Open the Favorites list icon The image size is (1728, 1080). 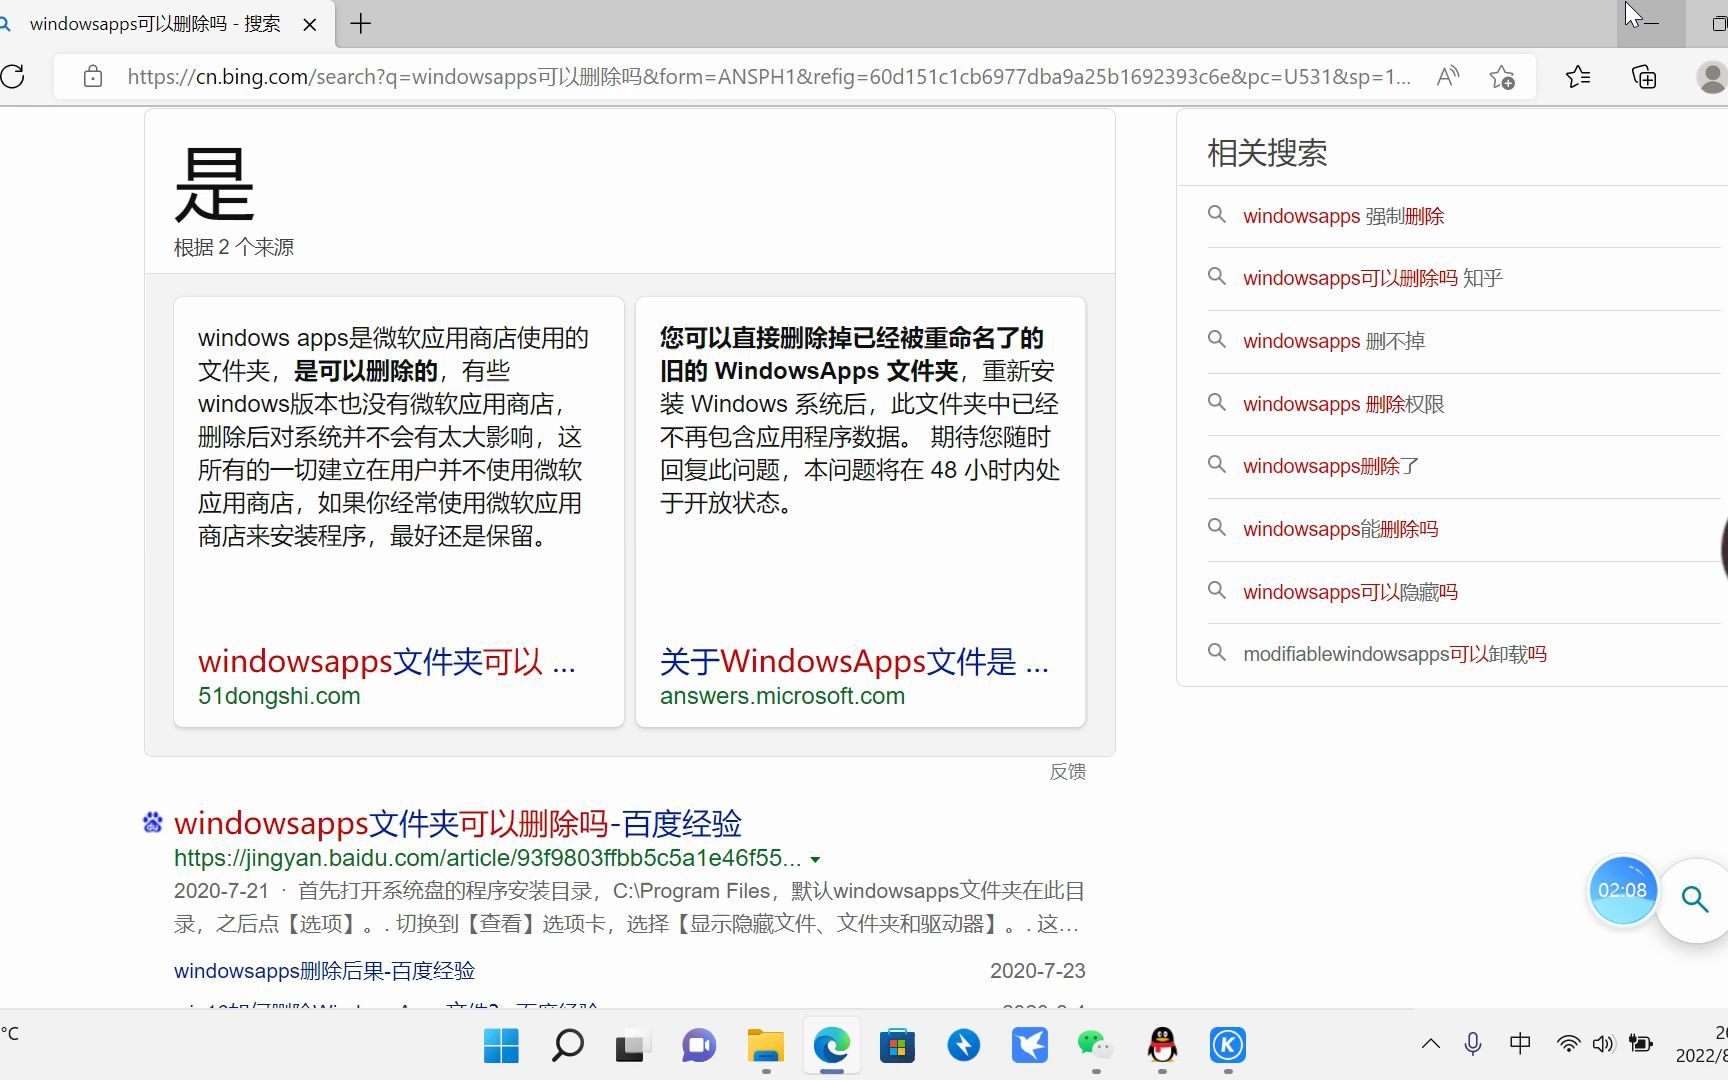pos(1578,76)
